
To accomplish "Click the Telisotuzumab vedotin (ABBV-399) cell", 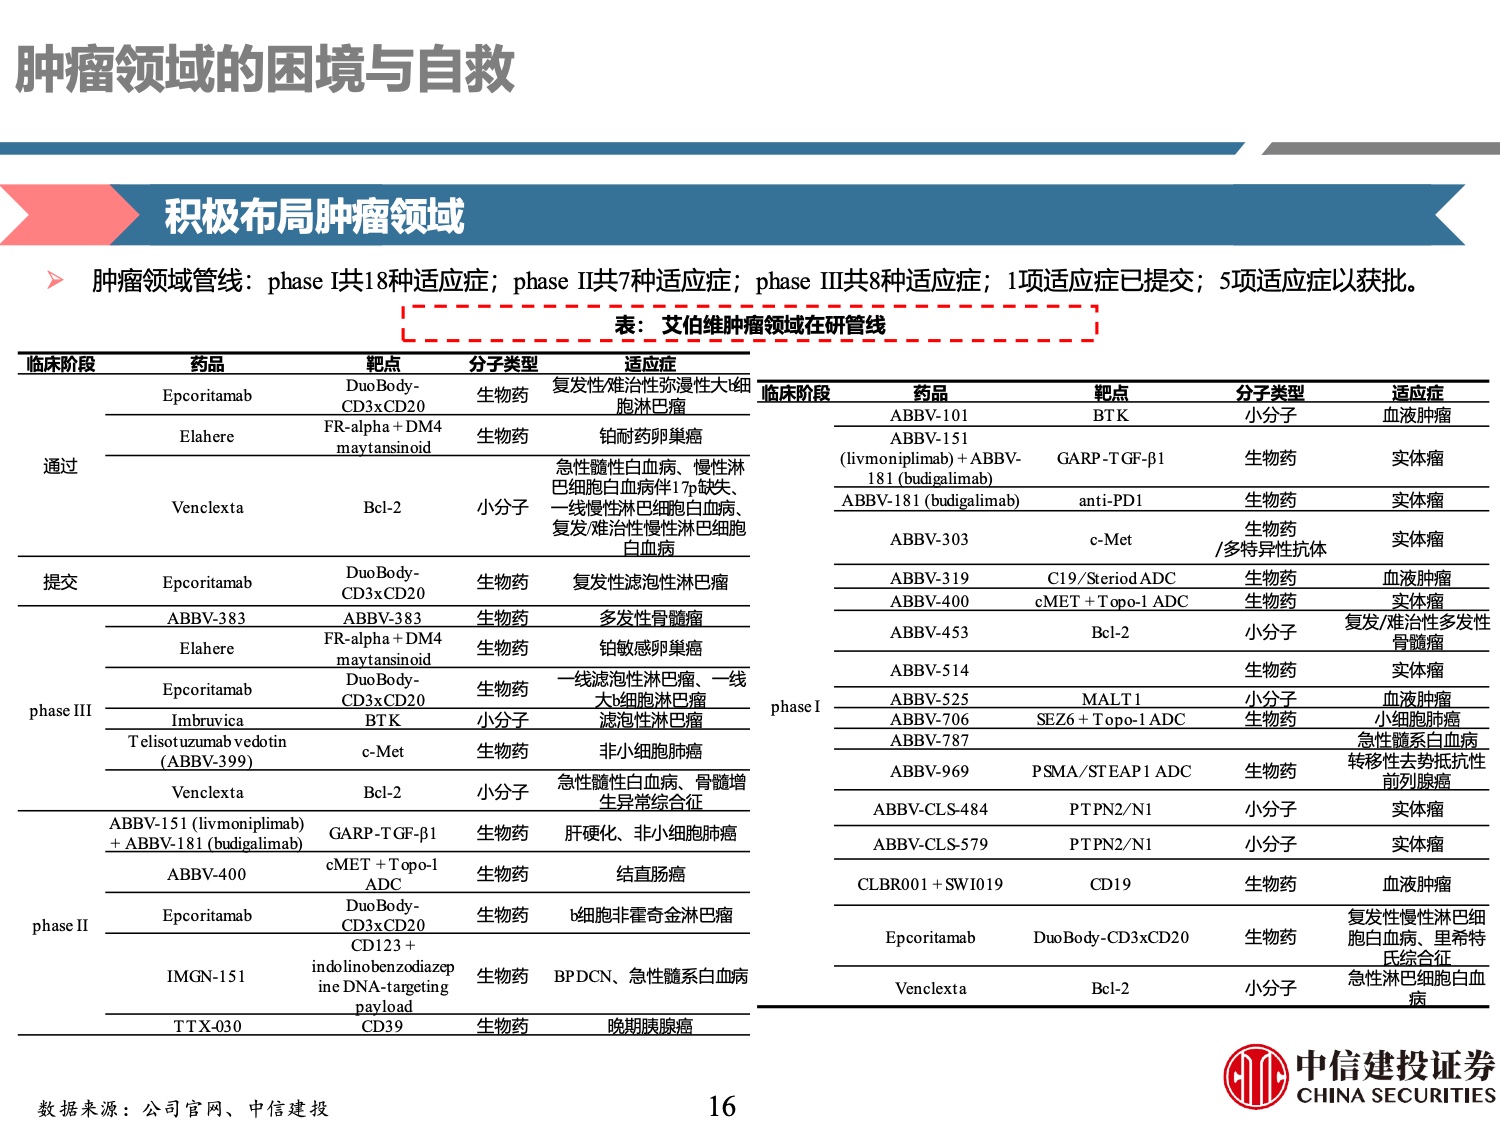I will 207,751.
